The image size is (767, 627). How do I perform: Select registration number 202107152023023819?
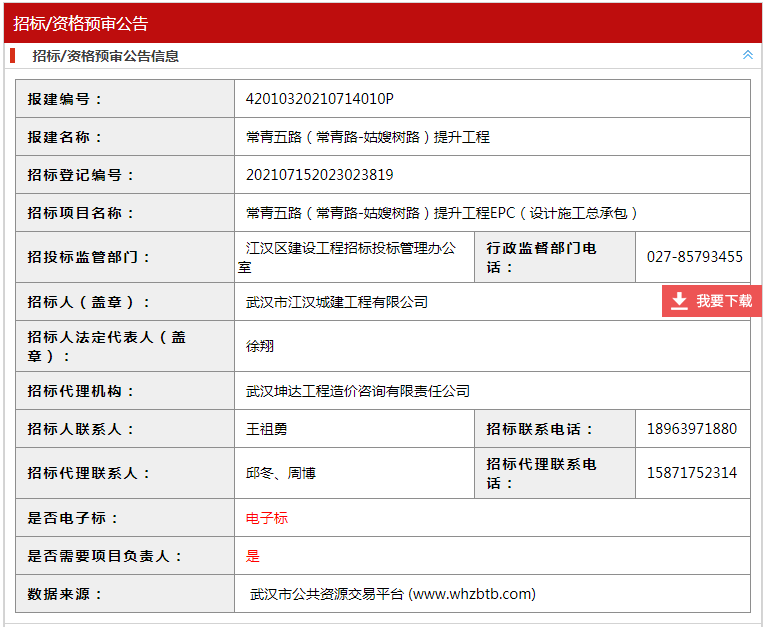click(x=320, y=175)
